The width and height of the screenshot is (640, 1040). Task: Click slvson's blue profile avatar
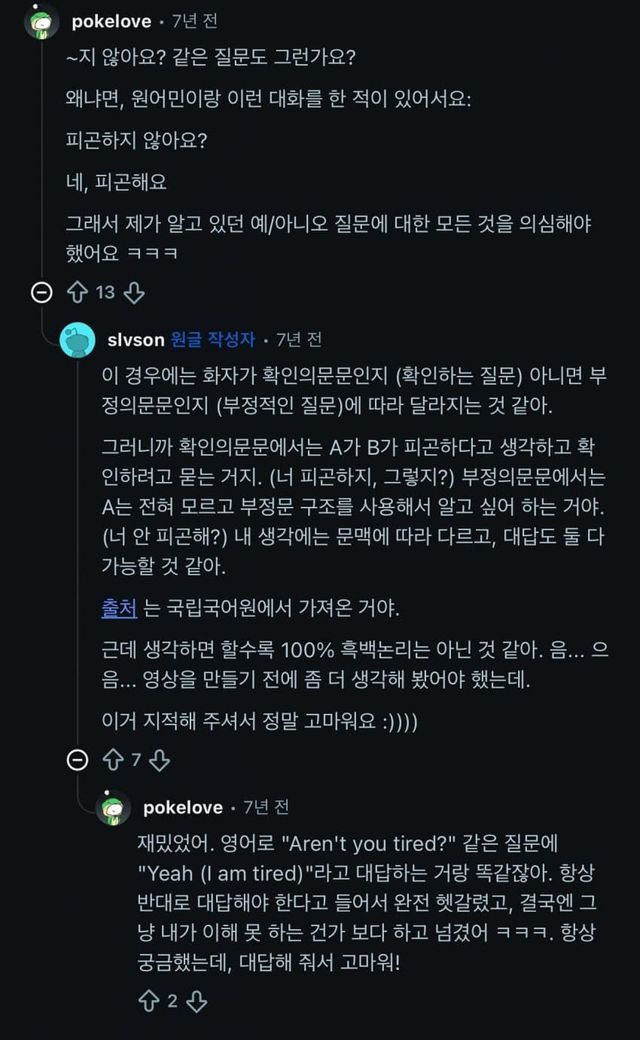[x=78, y=340]
